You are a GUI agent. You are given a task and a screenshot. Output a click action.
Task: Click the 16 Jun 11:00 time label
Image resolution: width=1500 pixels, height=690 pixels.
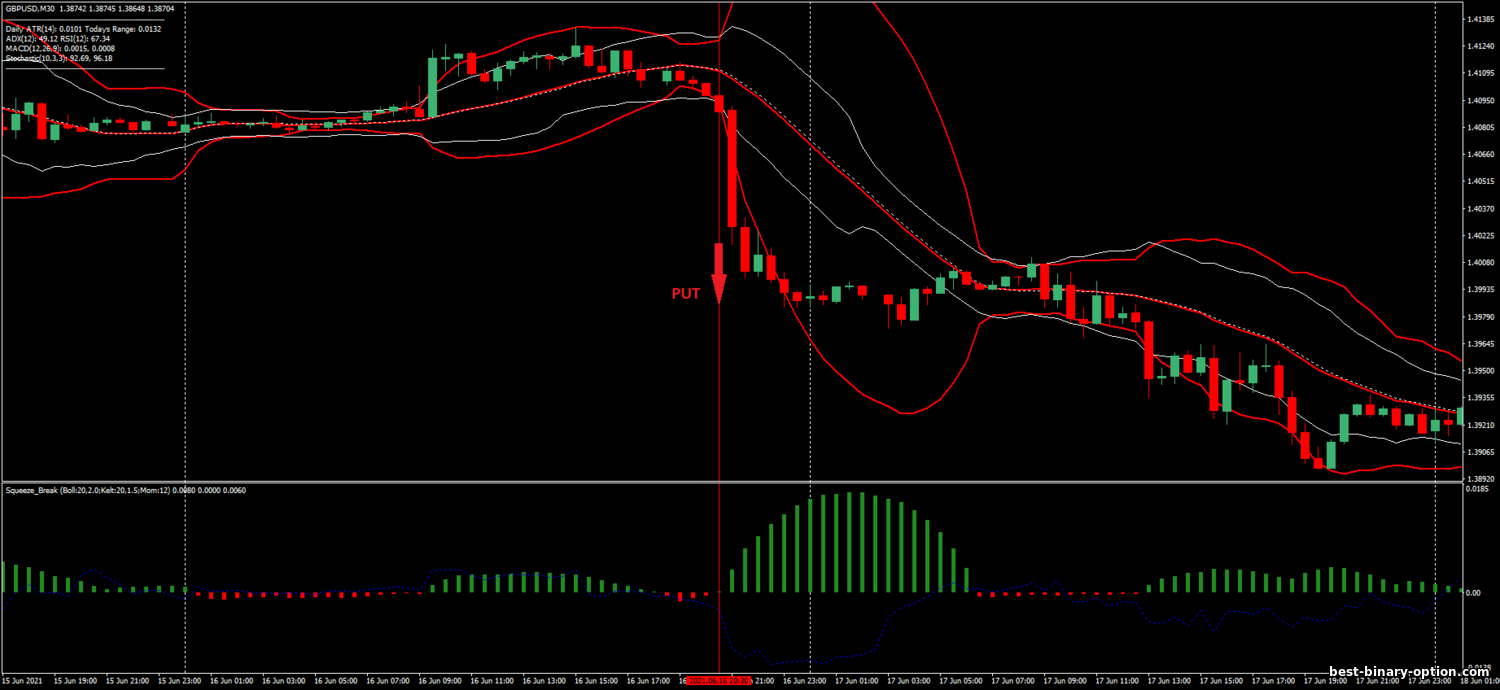(x=490, y=681)
